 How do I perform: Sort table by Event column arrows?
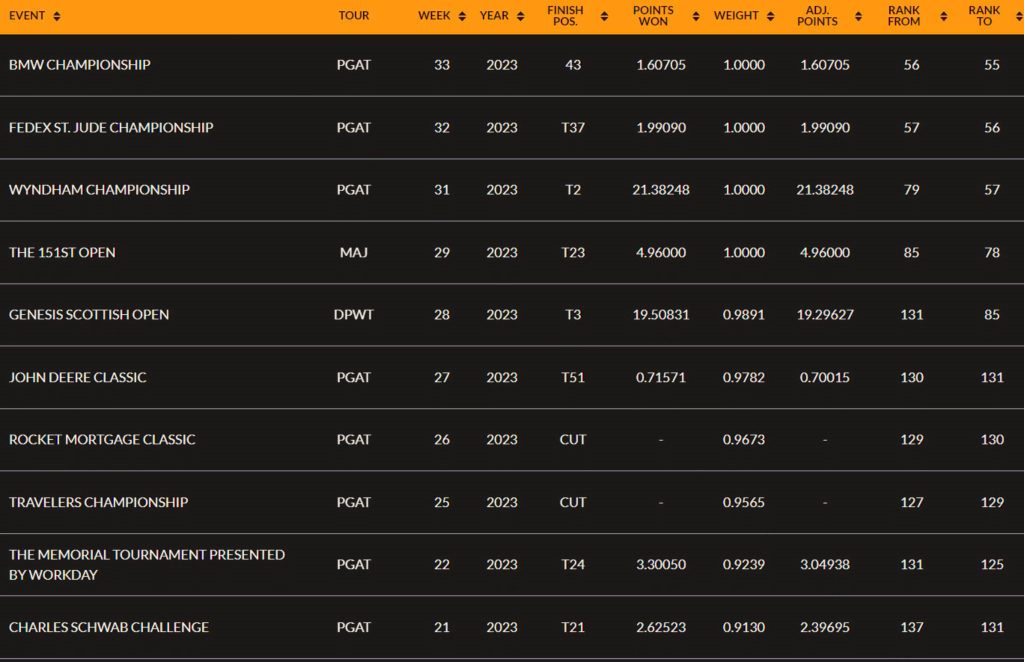point(57,16)
